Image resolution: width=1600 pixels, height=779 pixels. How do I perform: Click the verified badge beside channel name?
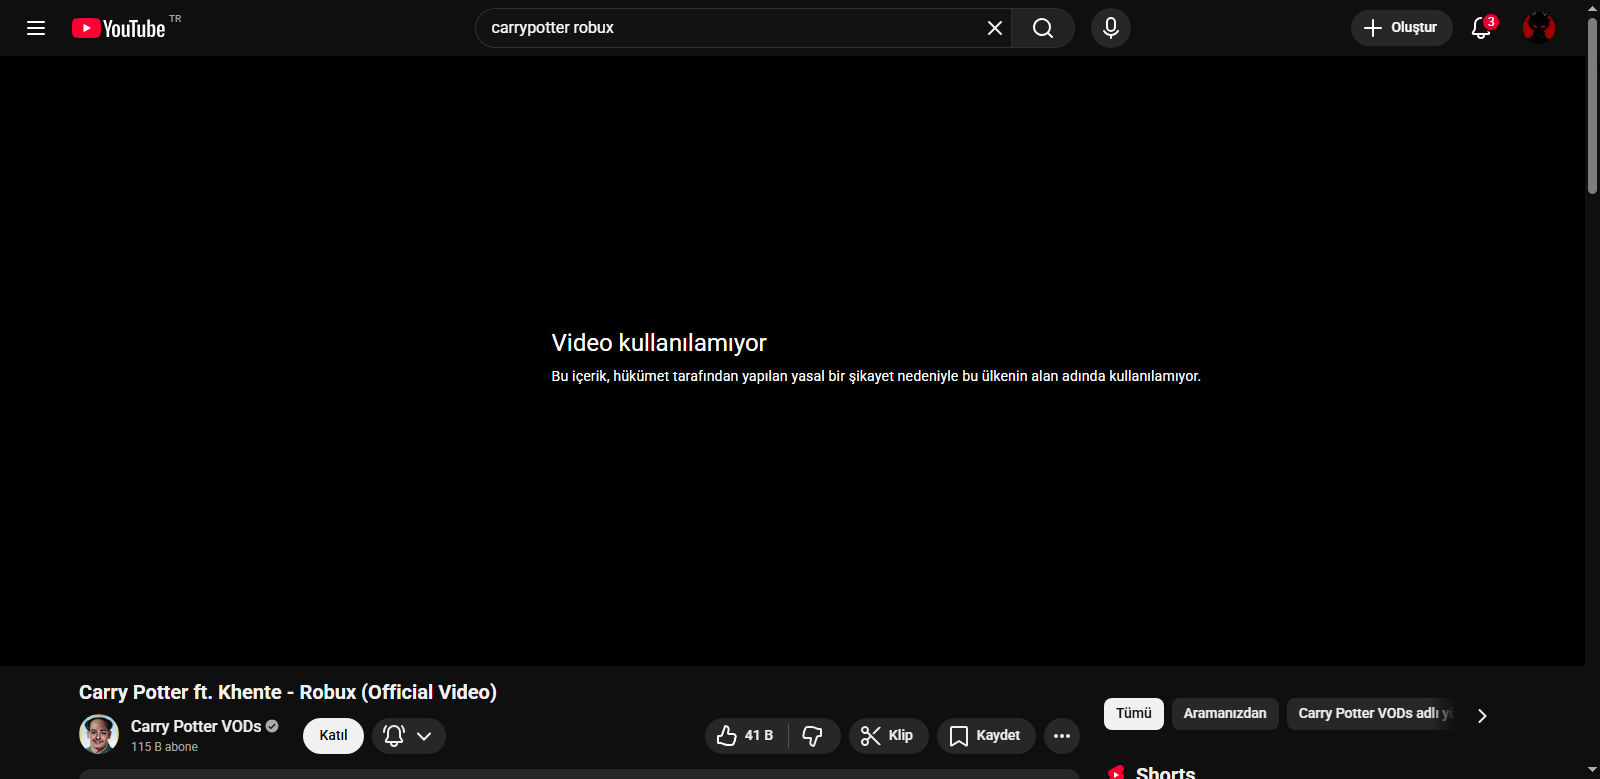272,726
